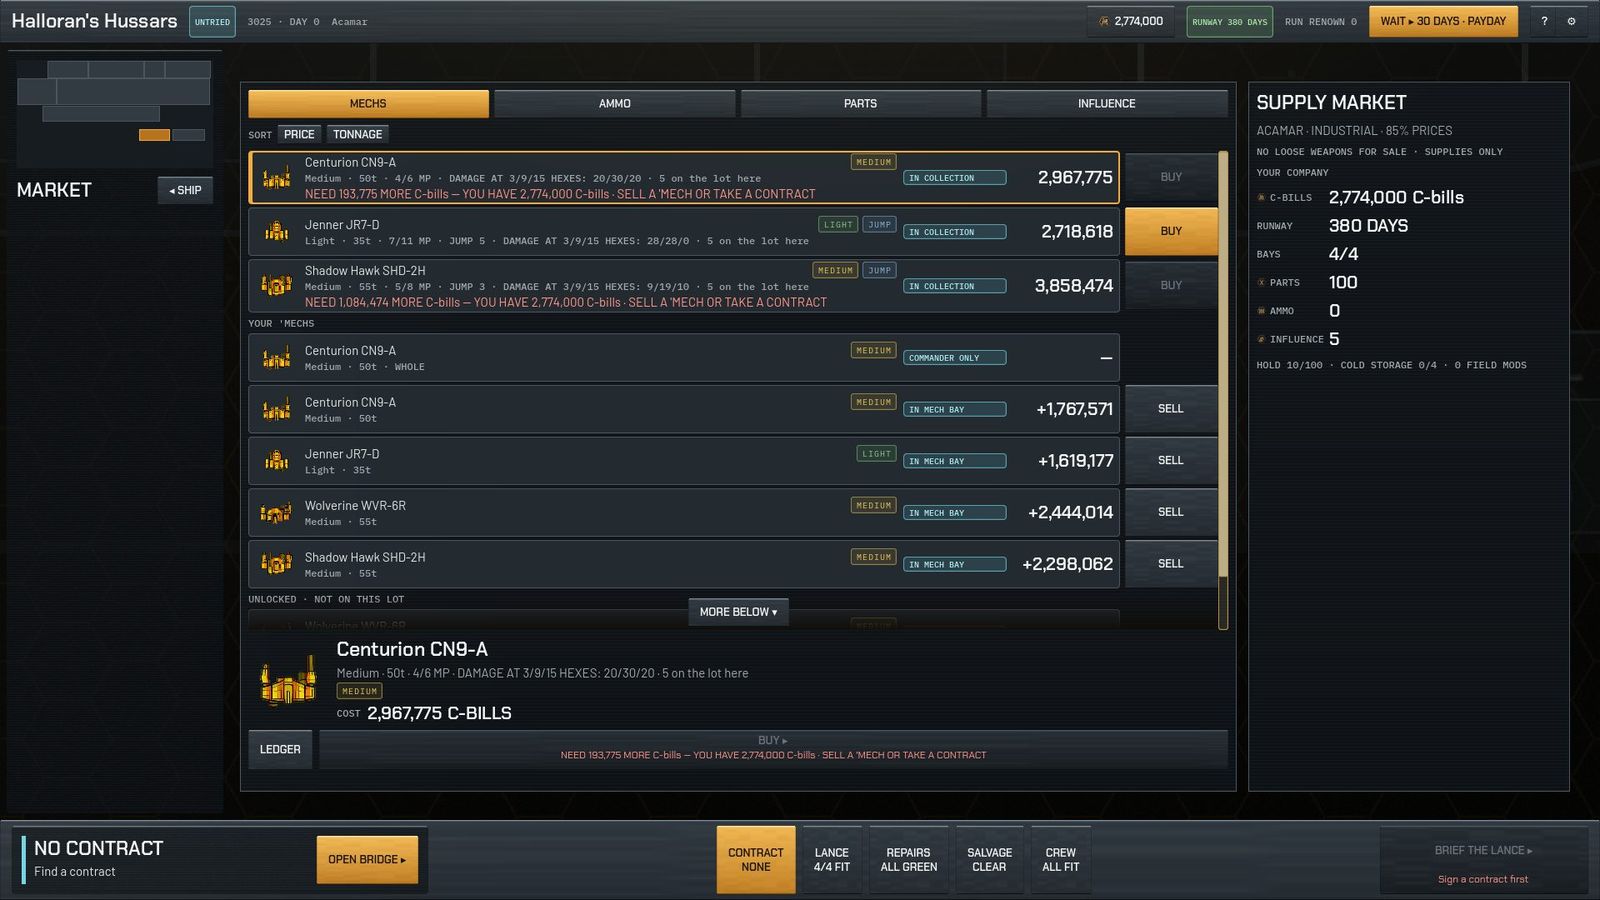Expand the More Below list

(738, 612)
